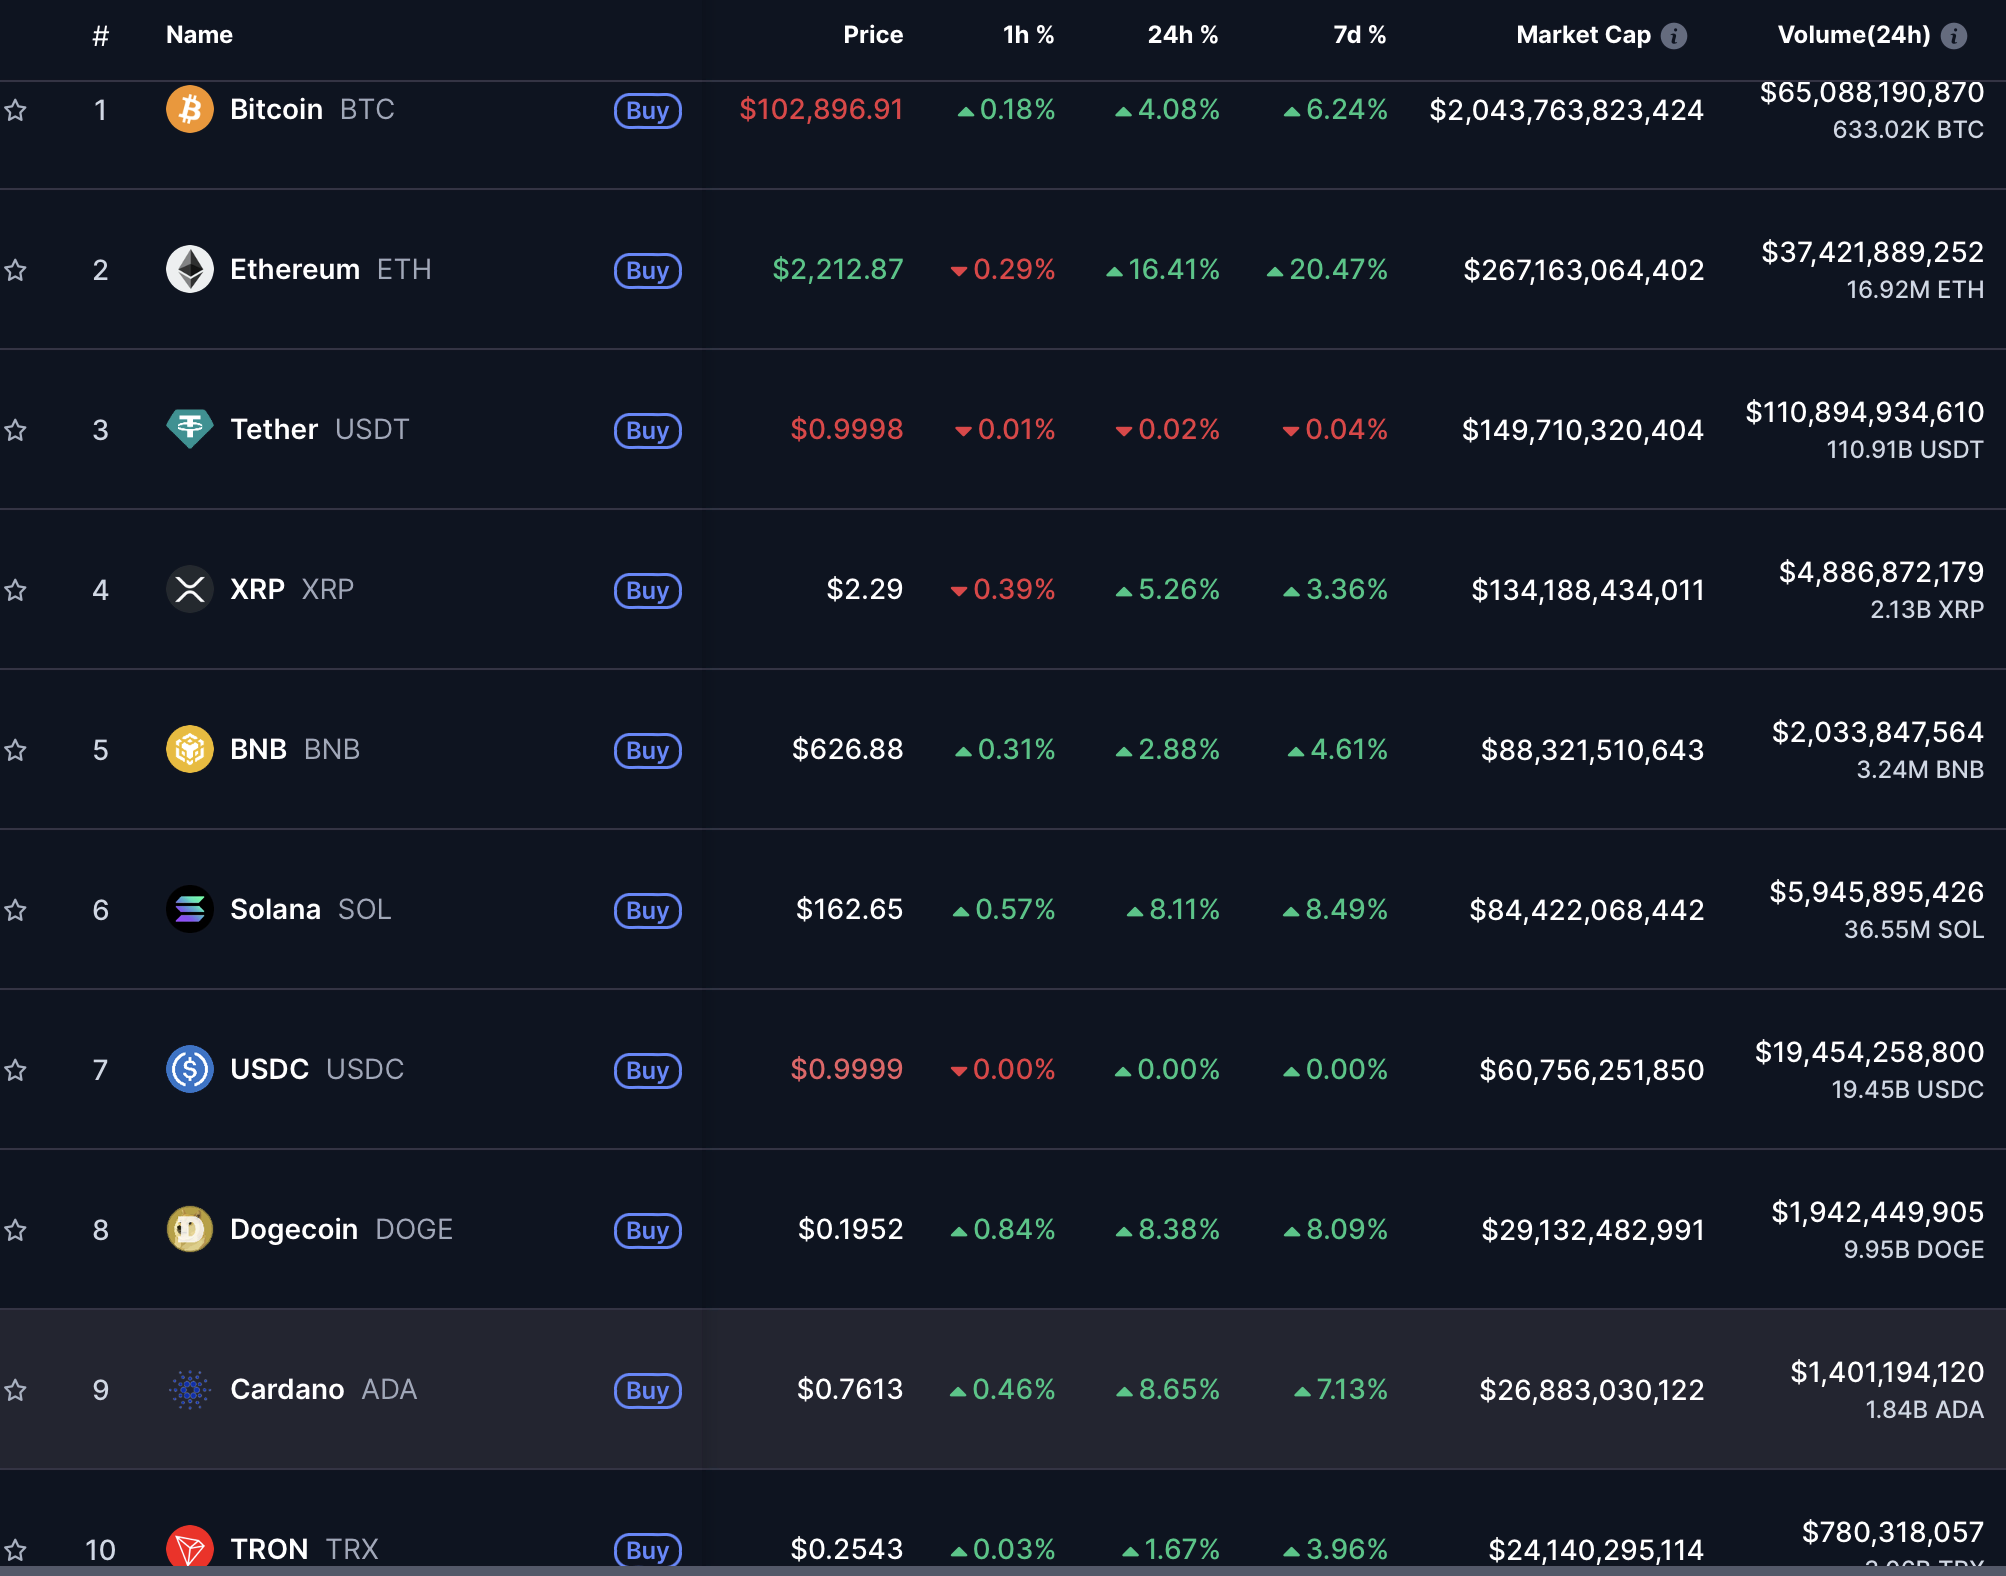
Task: Sort by the 1h % column header
Action: (x=1028, y=35)
